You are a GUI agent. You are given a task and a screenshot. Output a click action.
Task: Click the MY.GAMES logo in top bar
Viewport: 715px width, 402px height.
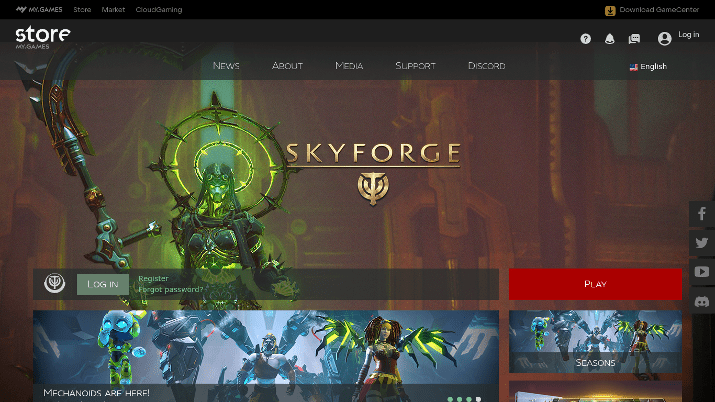[x=39, y=10]
